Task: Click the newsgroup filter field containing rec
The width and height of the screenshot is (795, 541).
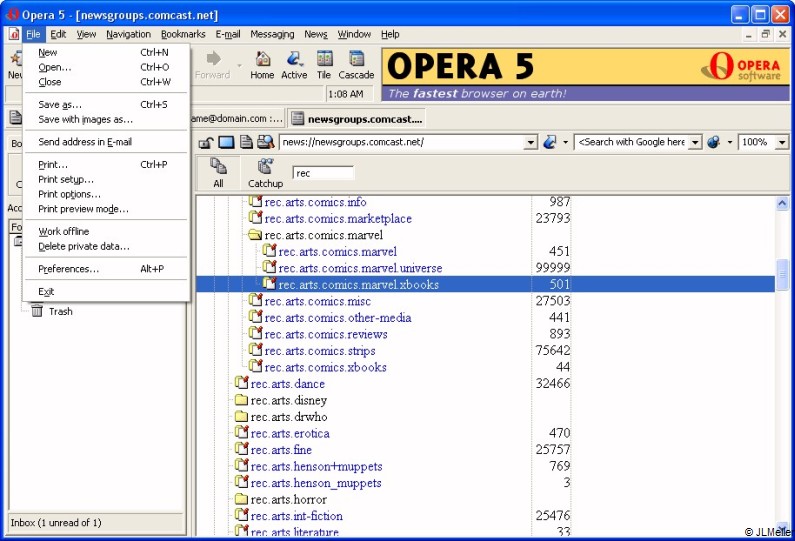Action: click(x=323, y=173)
